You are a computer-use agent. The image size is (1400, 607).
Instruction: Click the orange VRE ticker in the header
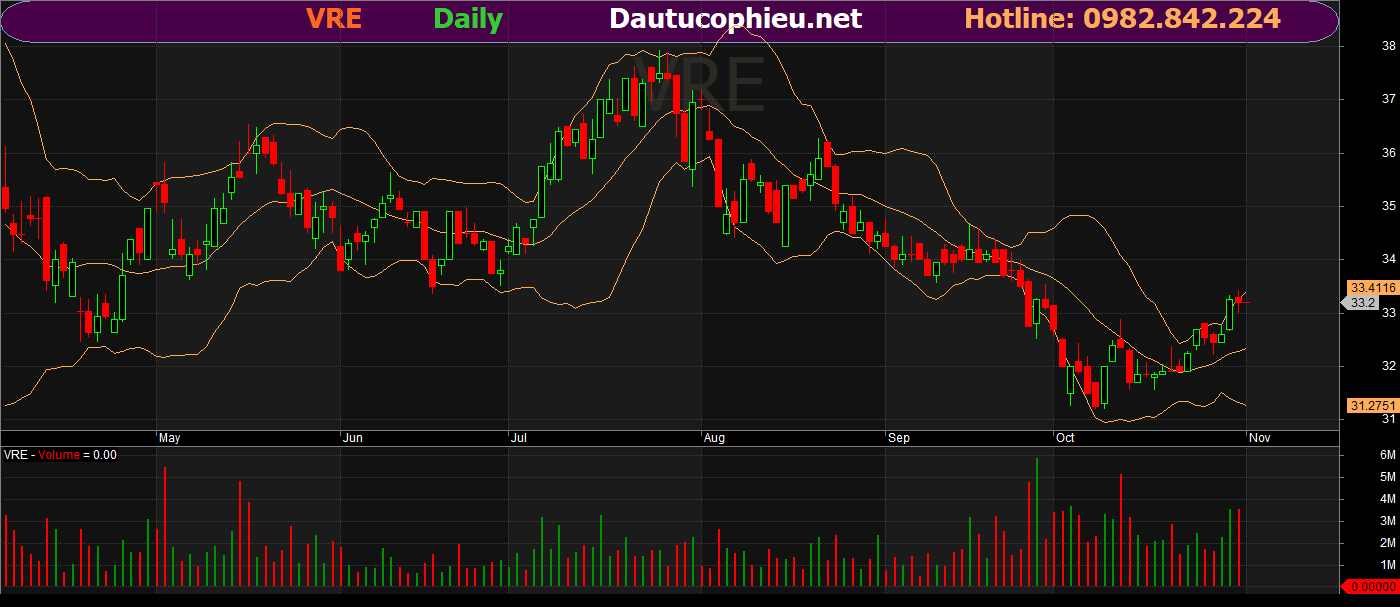pos(334,18)
